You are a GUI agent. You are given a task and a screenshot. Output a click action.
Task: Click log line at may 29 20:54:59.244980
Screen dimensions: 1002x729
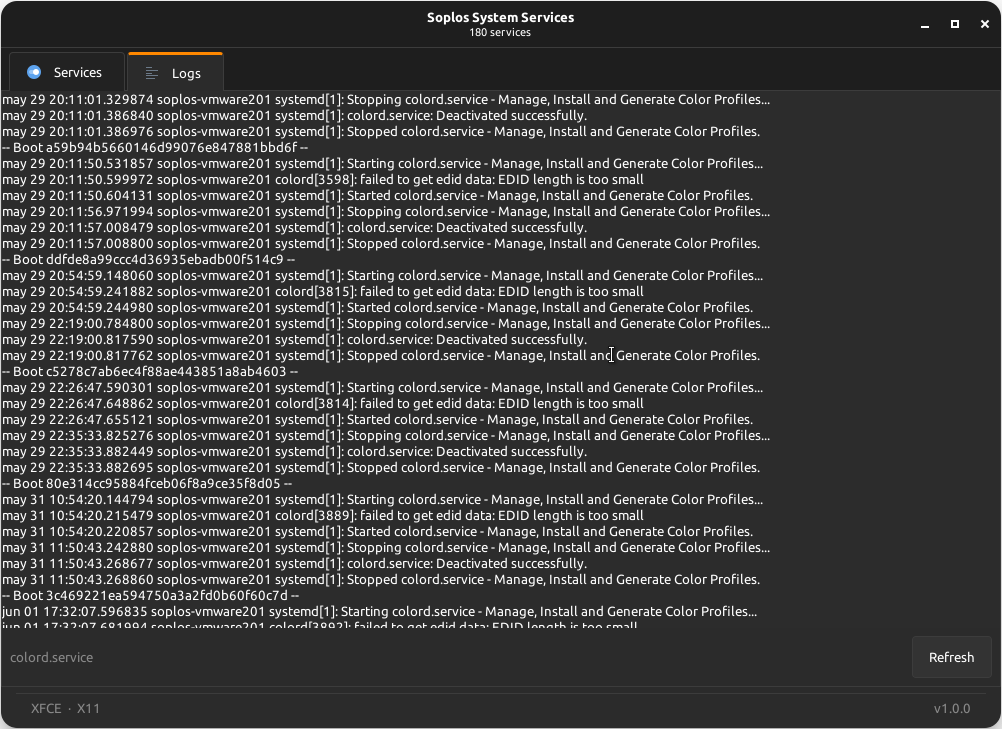(x=378, y=307)
